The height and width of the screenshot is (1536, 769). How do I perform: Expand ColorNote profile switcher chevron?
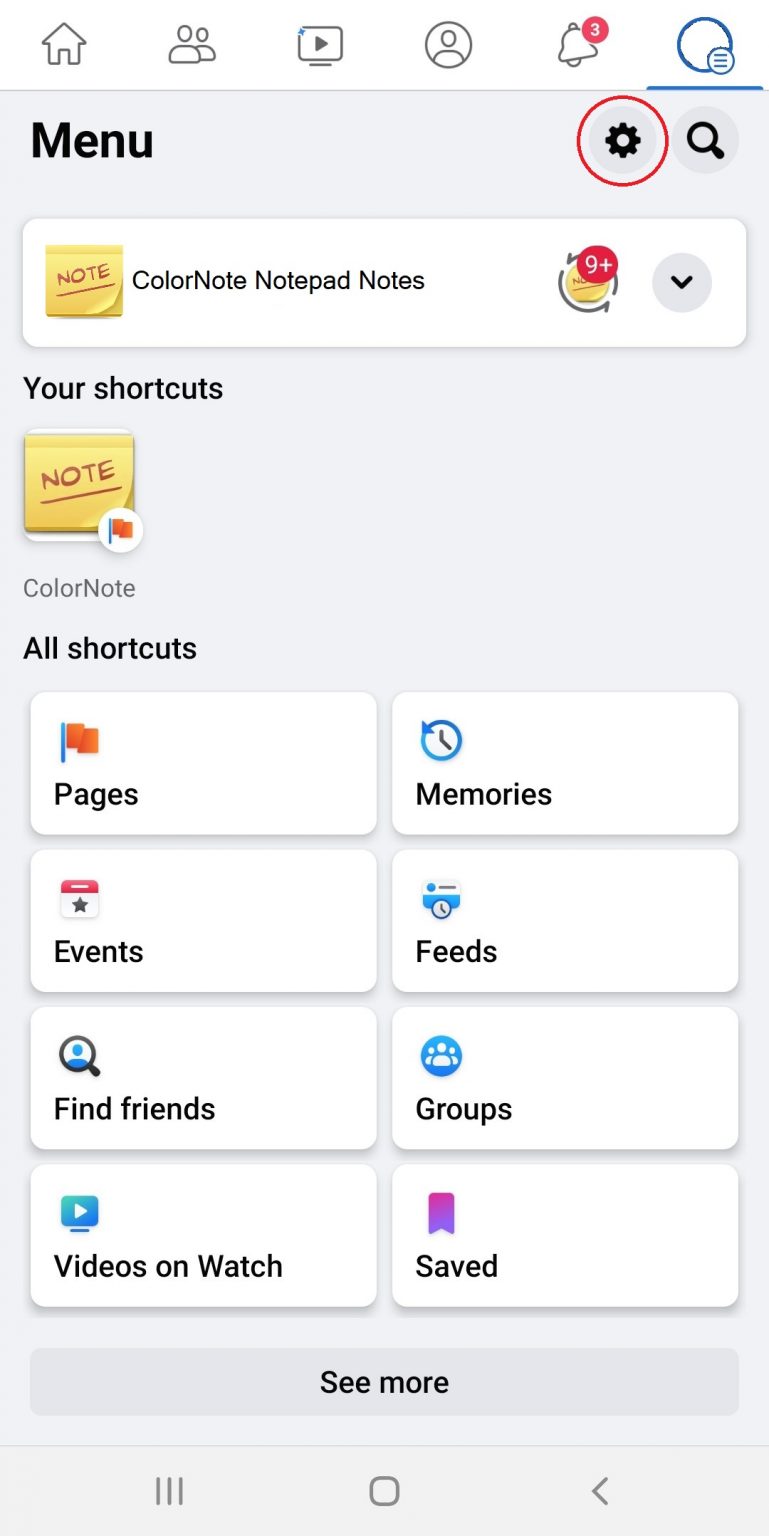click(x=682, y=283)
